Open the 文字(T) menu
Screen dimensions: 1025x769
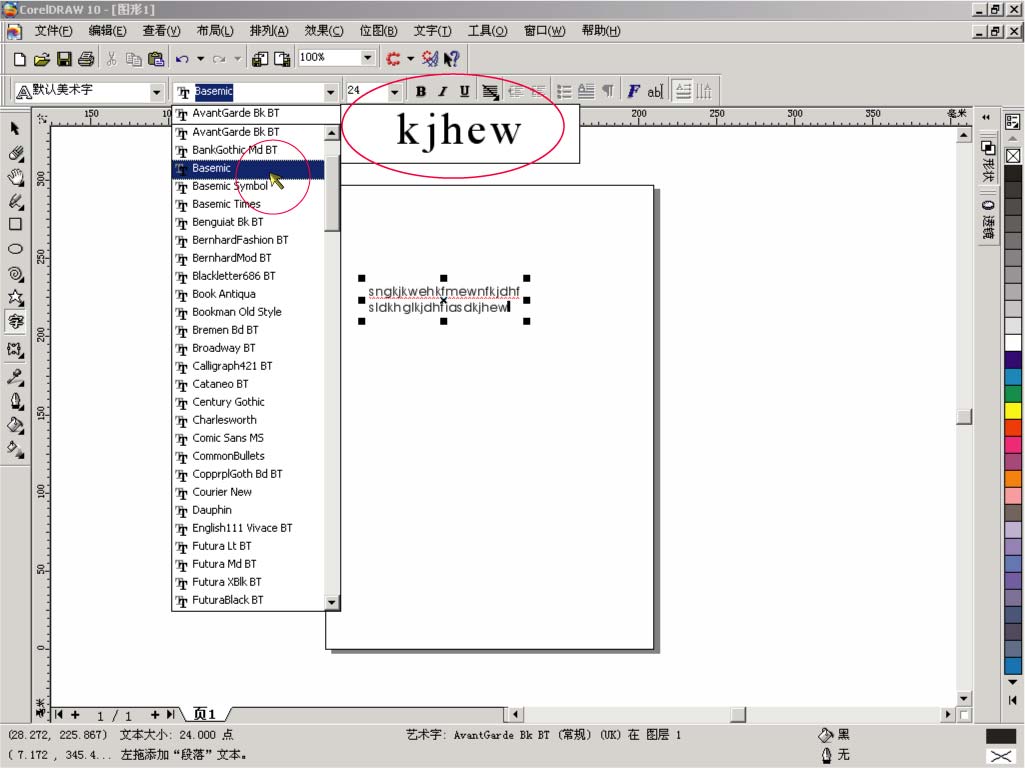(x=432, y=31)
